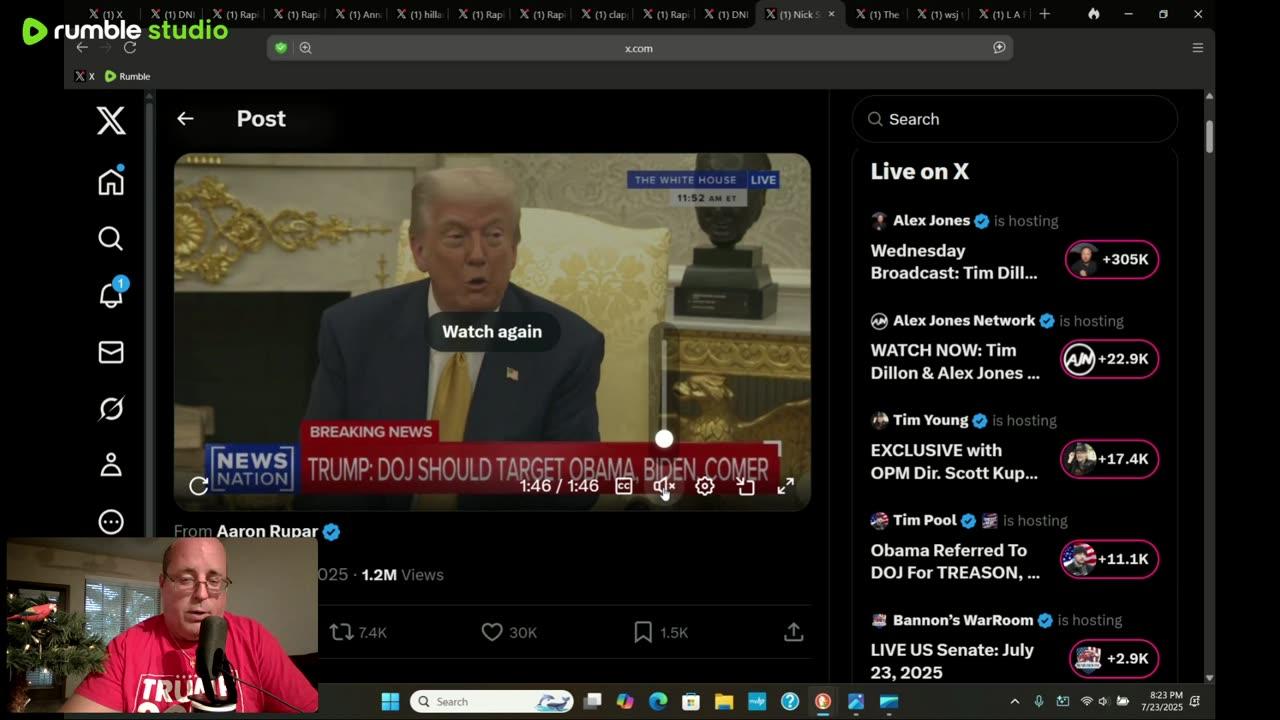Open WATCH NOW: Tim Dillon & Alex Jones title
The width and height of the screenshot is (1280, 720).
[955, 361]
